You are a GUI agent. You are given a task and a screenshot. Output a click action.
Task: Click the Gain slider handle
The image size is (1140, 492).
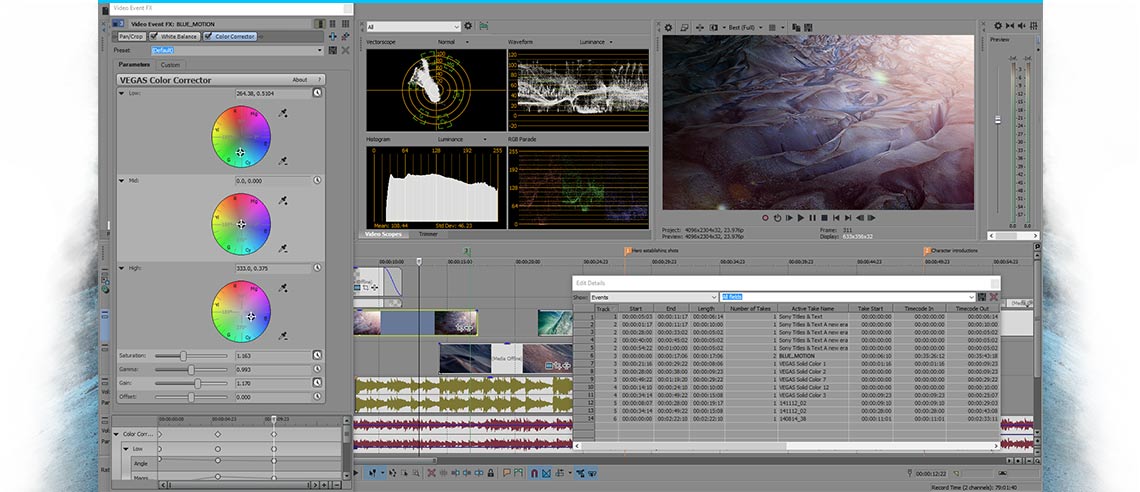198,383
